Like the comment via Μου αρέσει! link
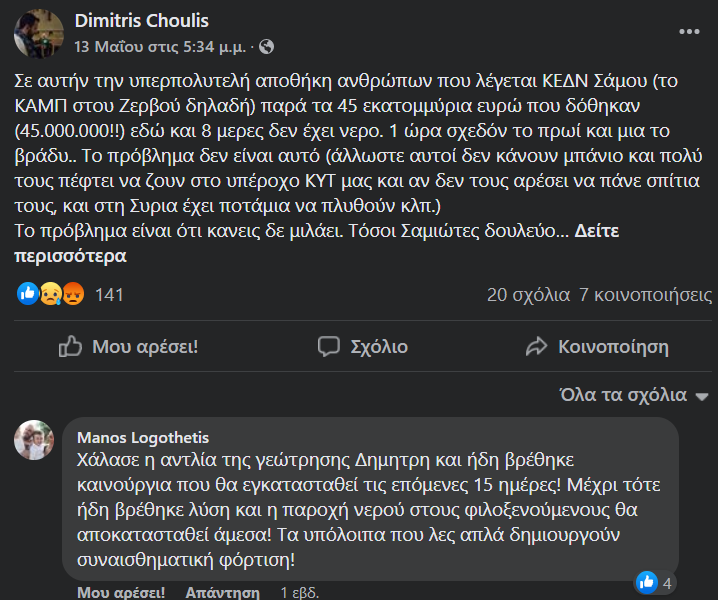The width and height of the screenshot is (718, 600). pyautogui.click(x=122, y=592)
